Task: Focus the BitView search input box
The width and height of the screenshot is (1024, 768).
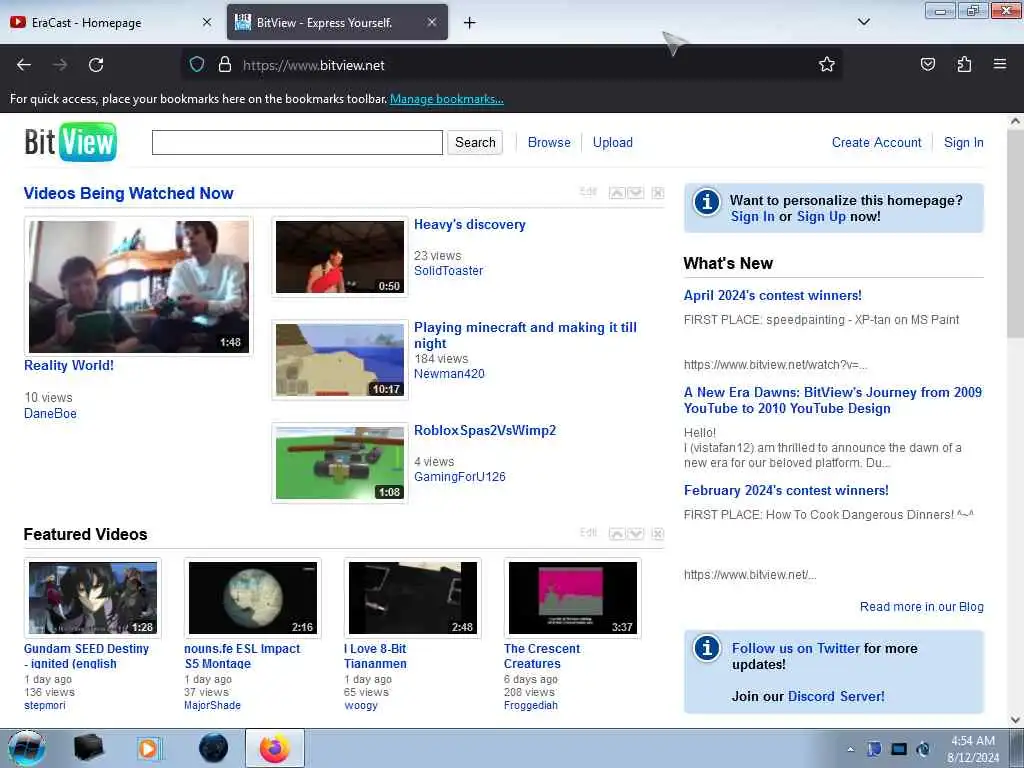Action: [x=297, y=142]
